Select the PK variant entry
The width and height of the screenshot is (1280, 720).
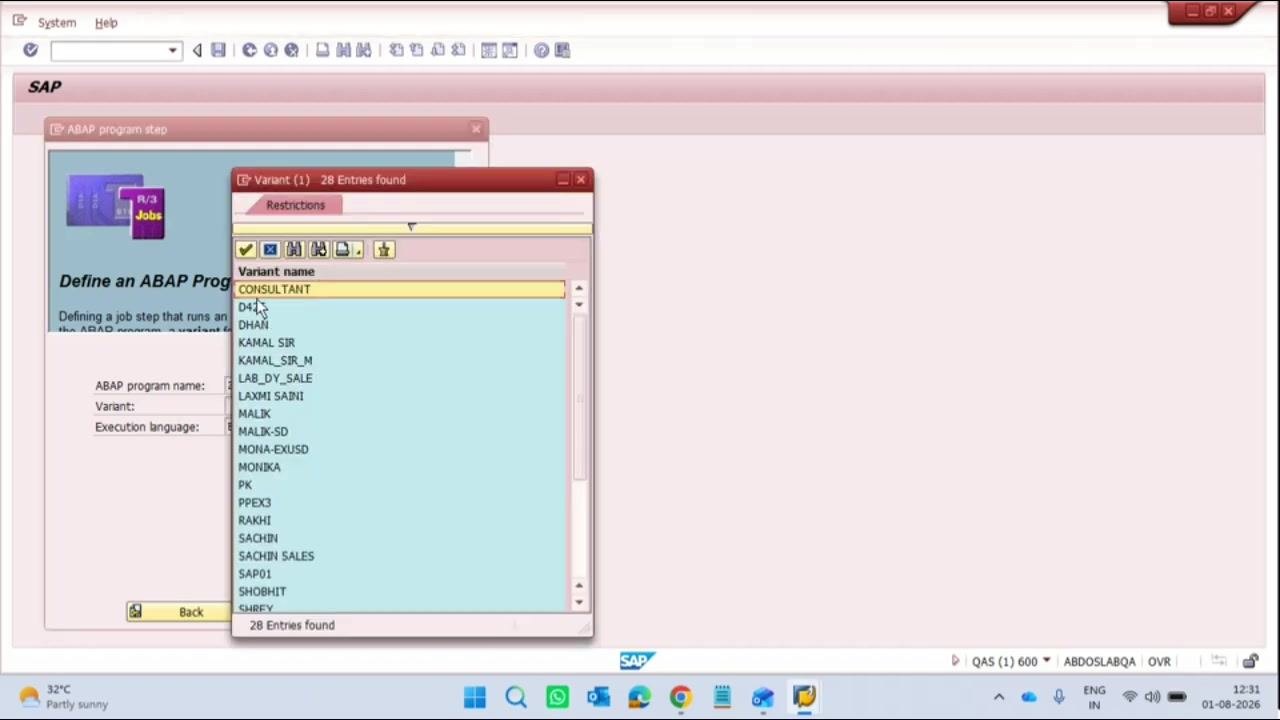click(401, 485)
